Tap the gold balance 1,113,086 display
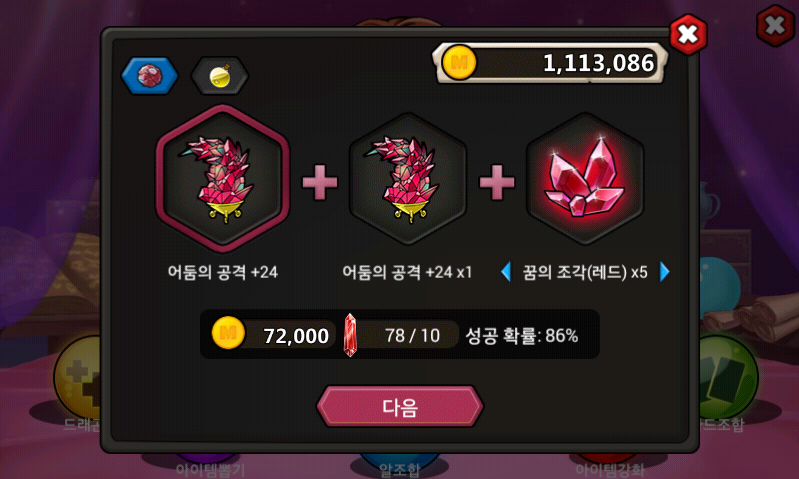 click(550, 63)
